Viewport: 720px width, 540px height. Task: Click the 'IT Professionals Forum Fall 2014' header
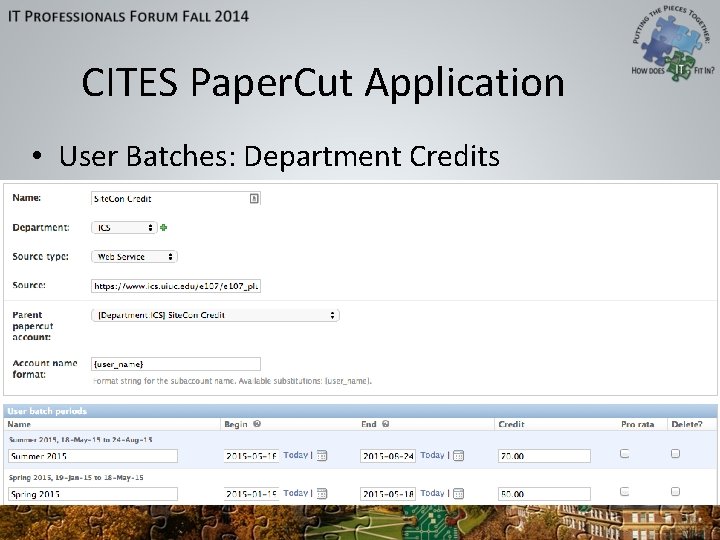coord(128,17)
